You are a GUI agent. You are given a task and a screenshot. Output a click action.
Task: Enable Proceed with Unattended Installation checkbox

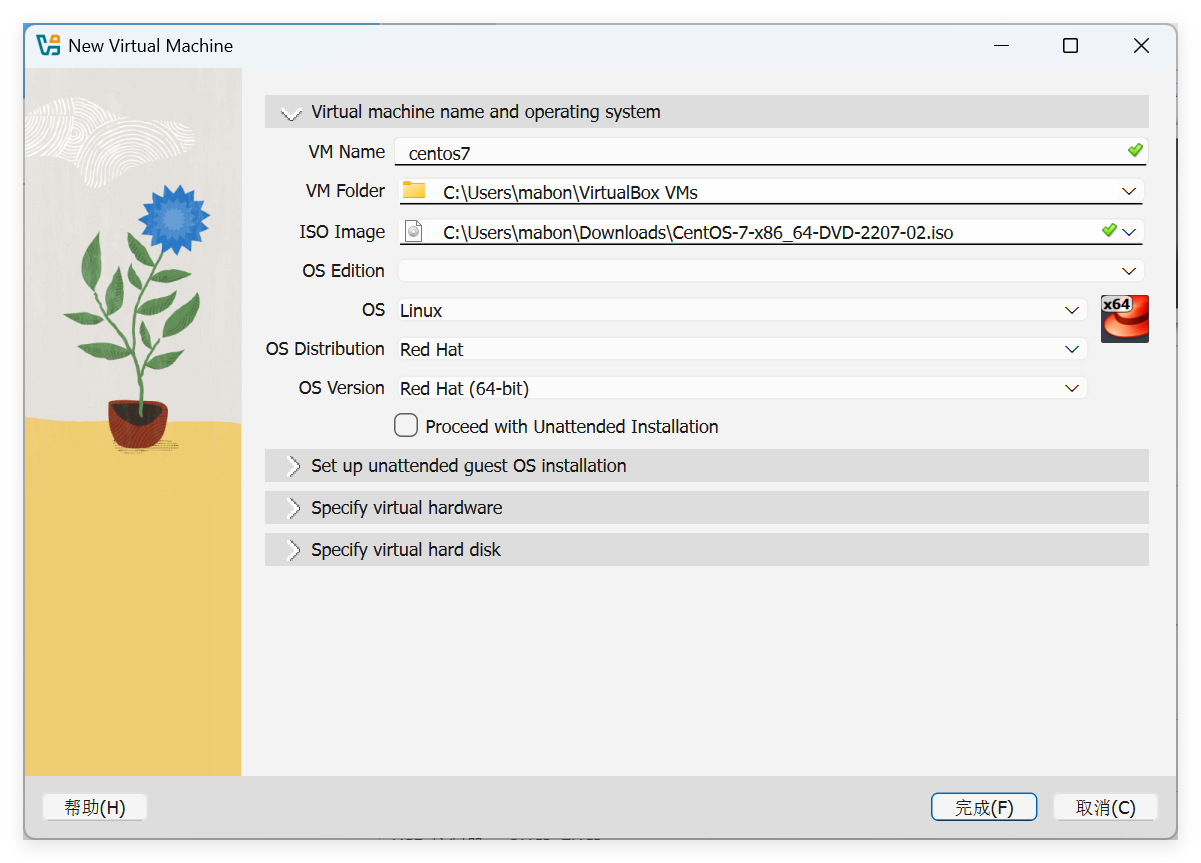pyautogui.click(x=406, y=426)
